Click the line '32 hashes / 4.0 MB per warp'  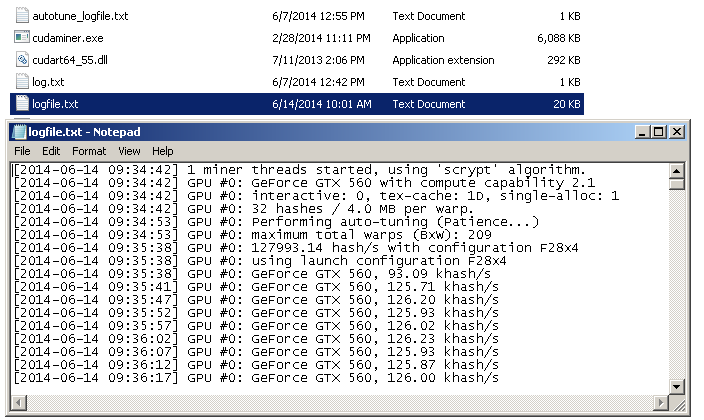tap(243, 209)
